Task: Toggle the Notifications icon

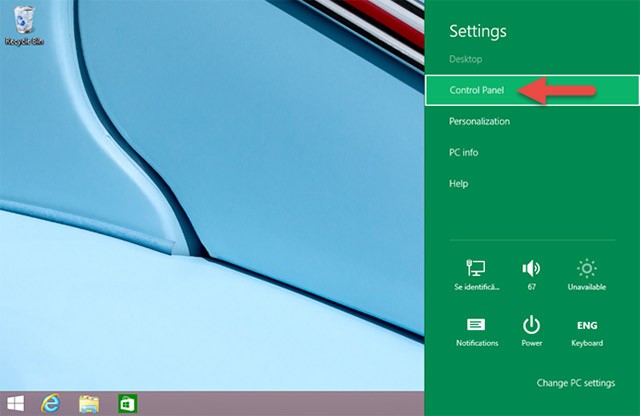Action: pos(476,326)
